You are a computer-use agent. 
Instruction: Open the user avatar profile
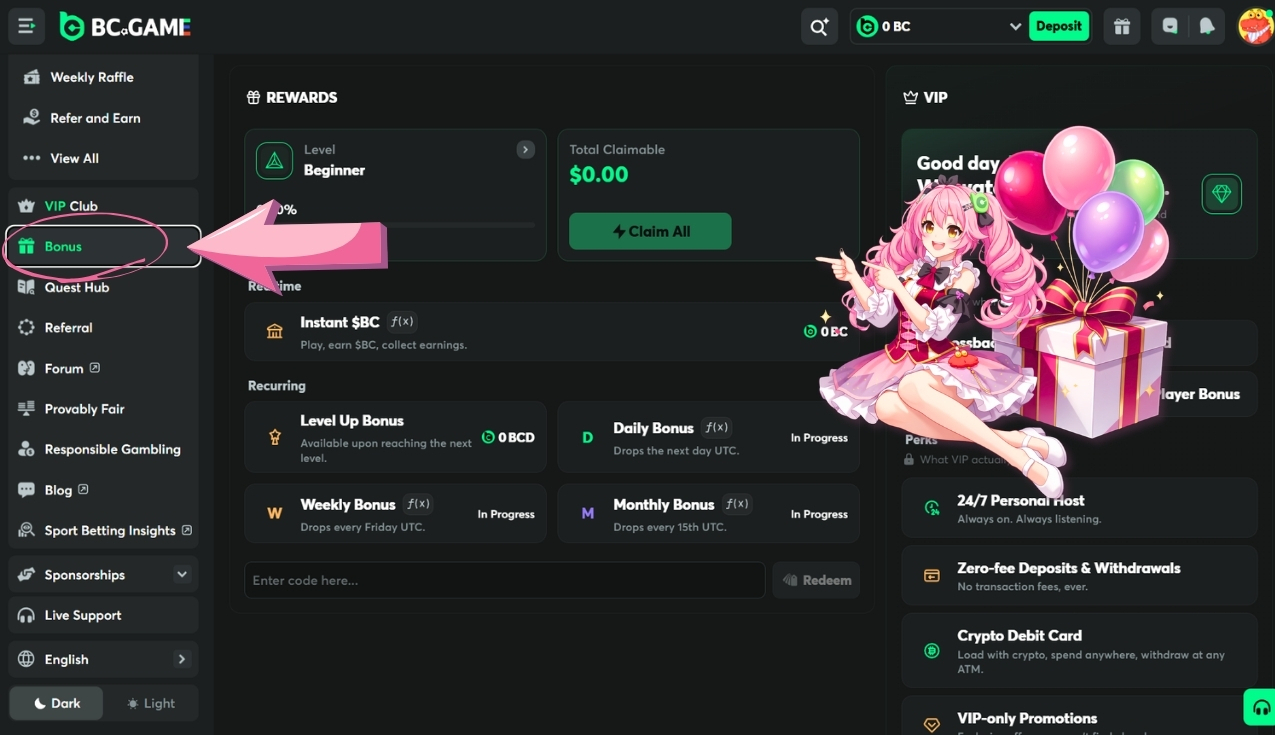click(1256, 26)
